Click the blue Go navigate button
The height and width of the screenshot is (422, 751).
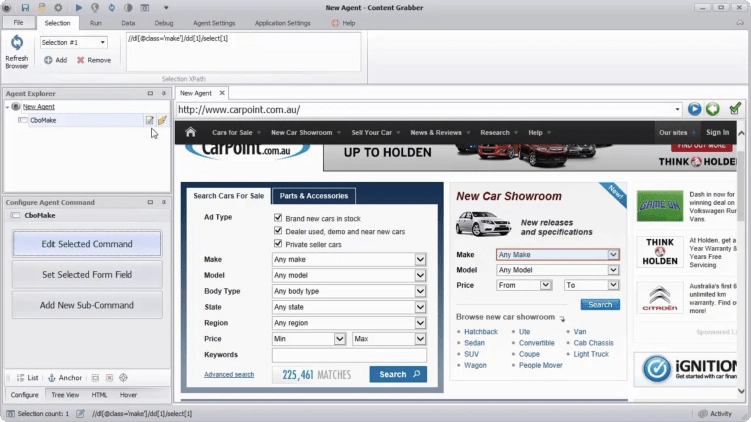click(694, 109)
